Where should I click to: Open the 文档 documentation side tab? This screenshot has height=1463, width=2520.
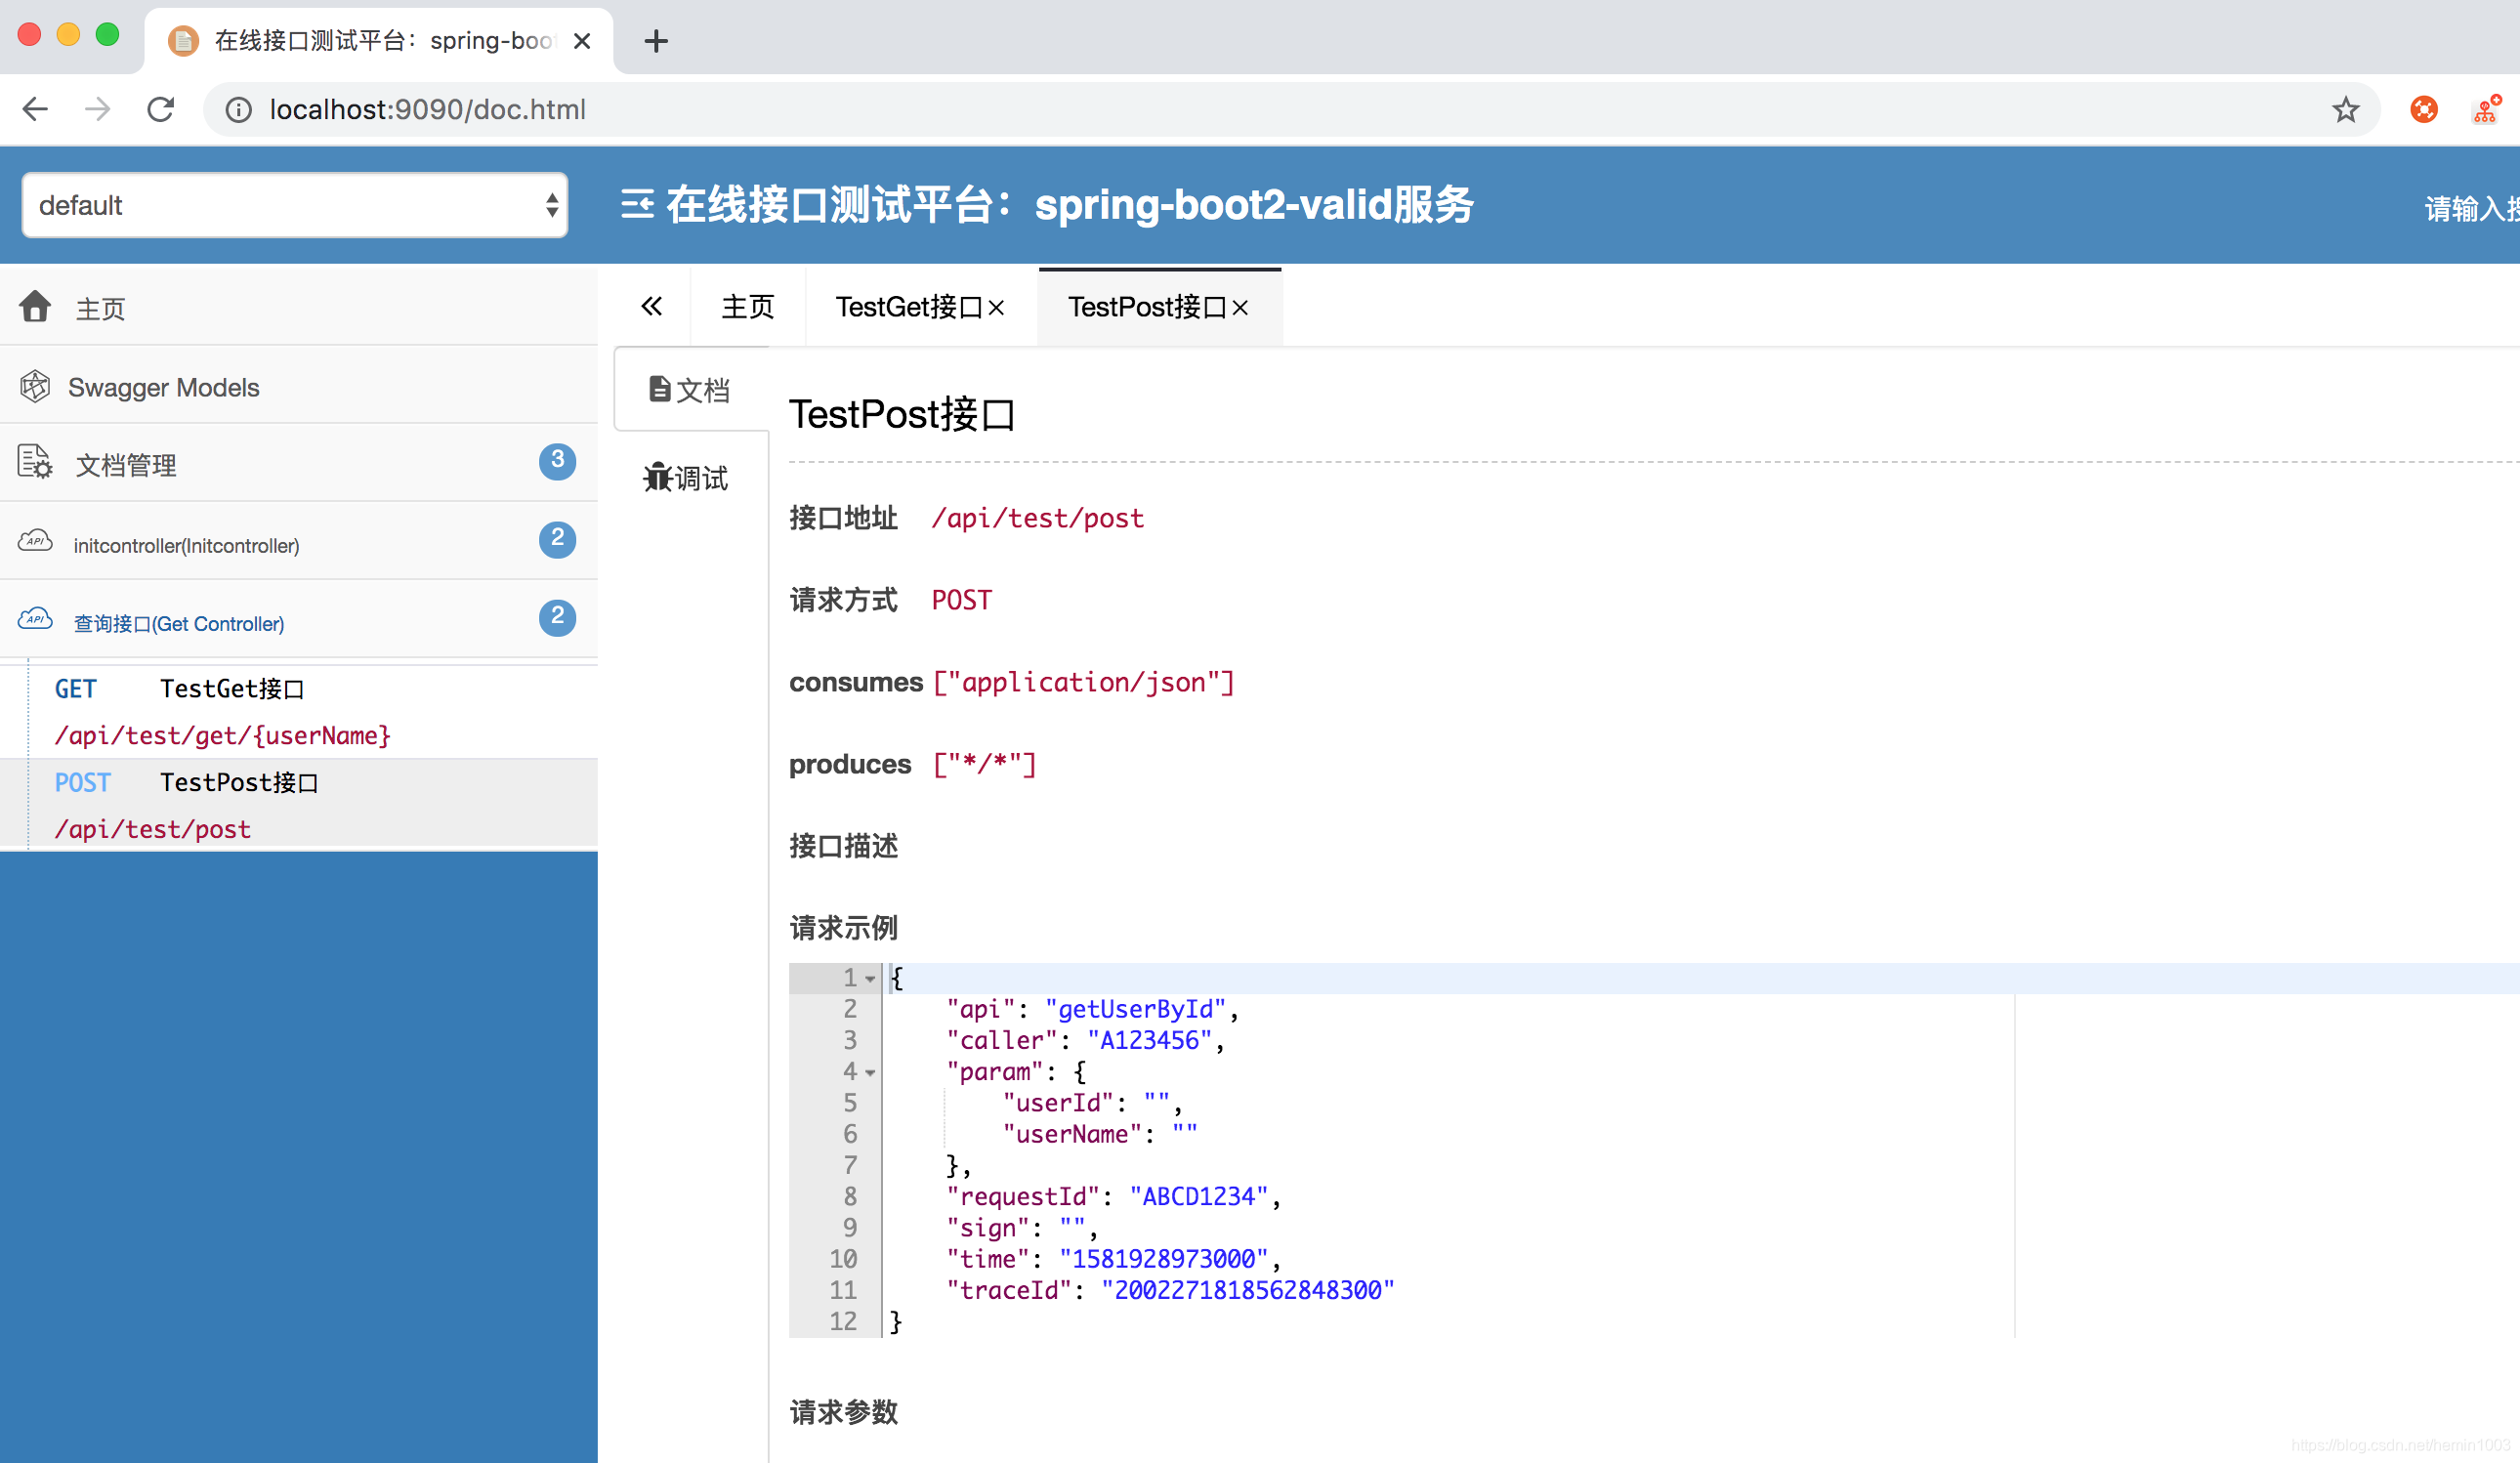point(690,390)
